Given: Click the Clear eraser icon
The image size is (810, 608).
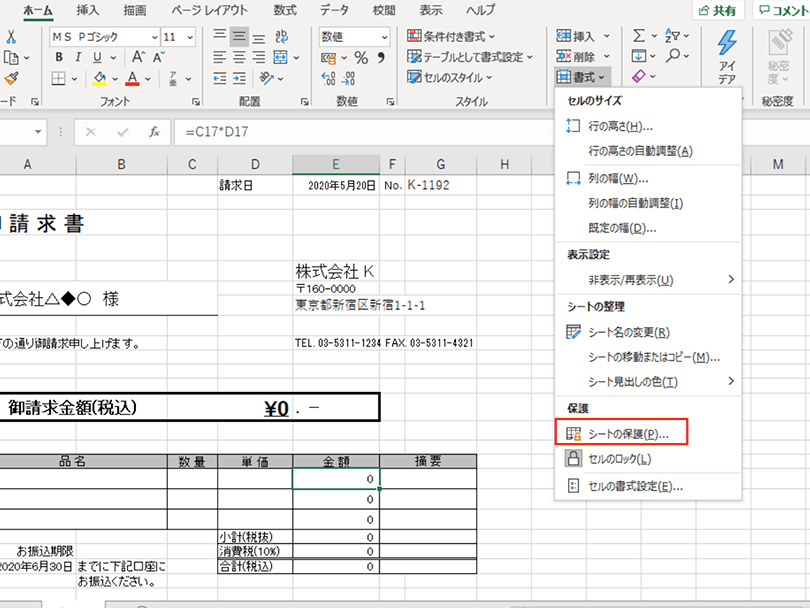Looking at the screenshot, I should [639, 76].
